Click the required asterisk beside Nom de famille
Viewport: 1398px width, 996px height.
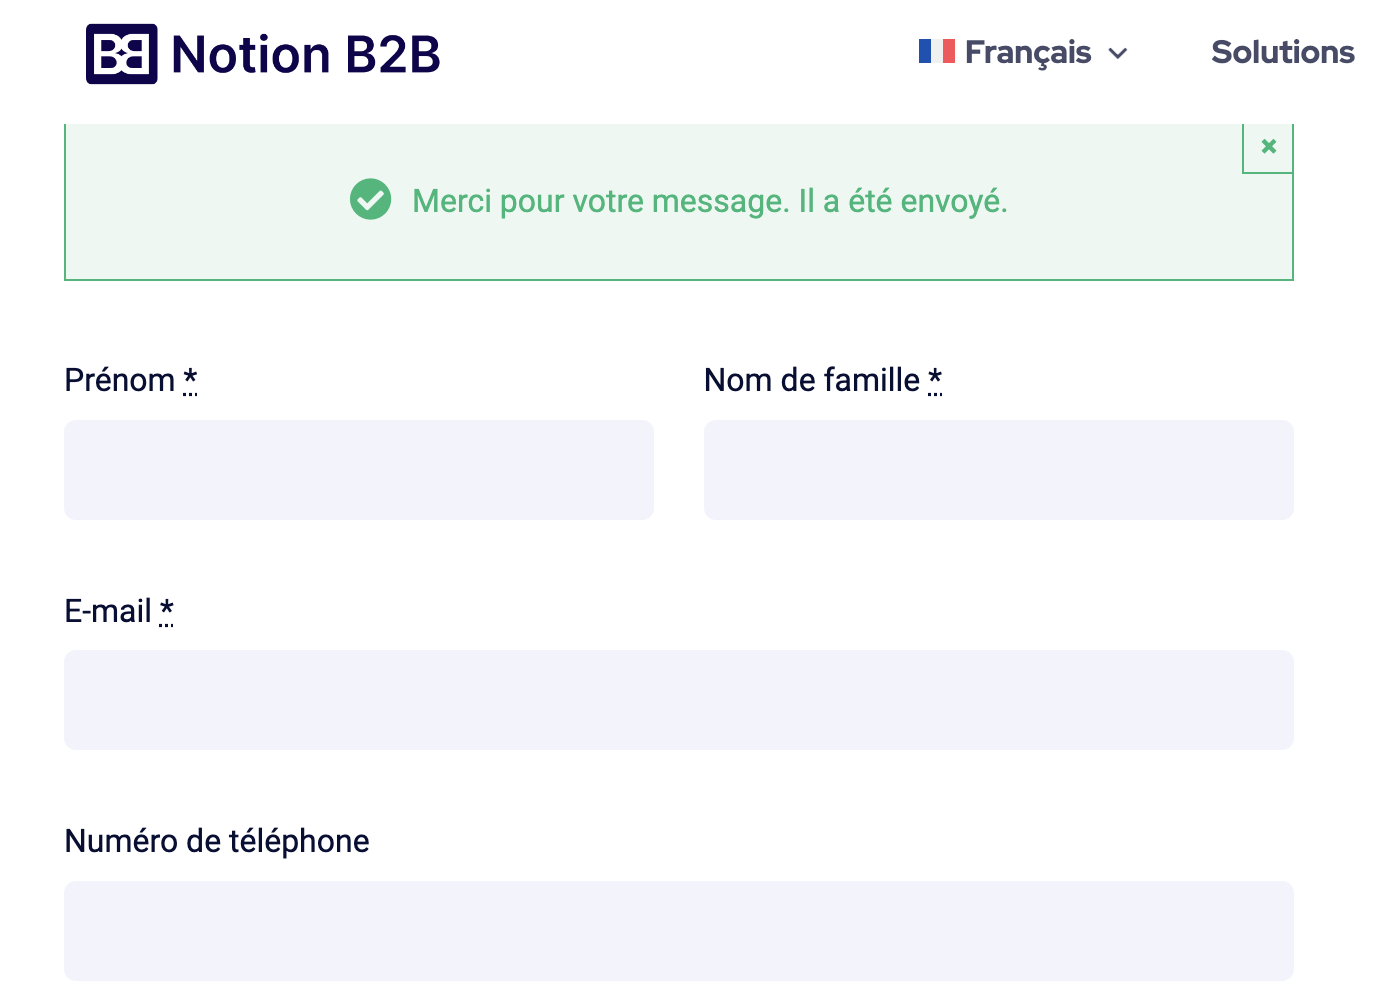coord(935,380)
